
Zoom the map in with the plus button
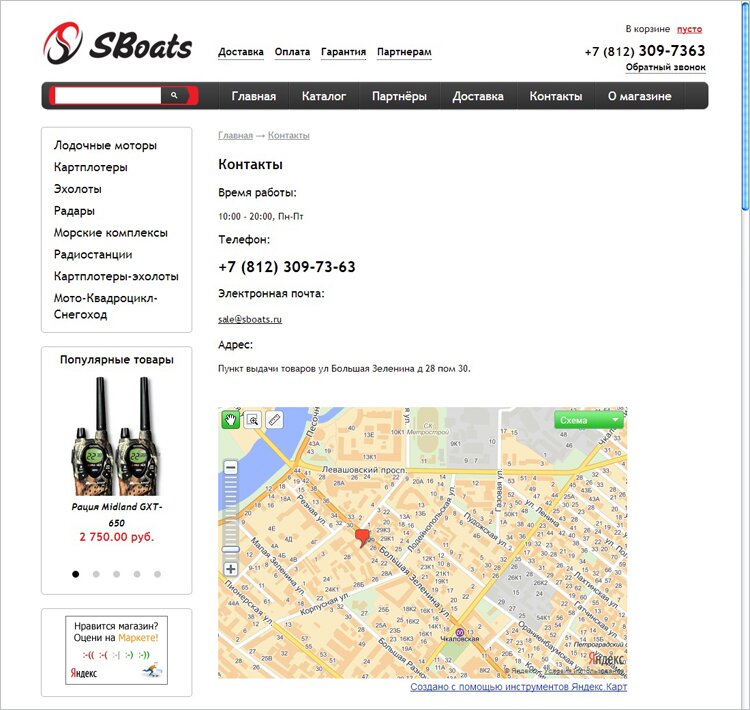pyautogui.click(x=231, y=569)
